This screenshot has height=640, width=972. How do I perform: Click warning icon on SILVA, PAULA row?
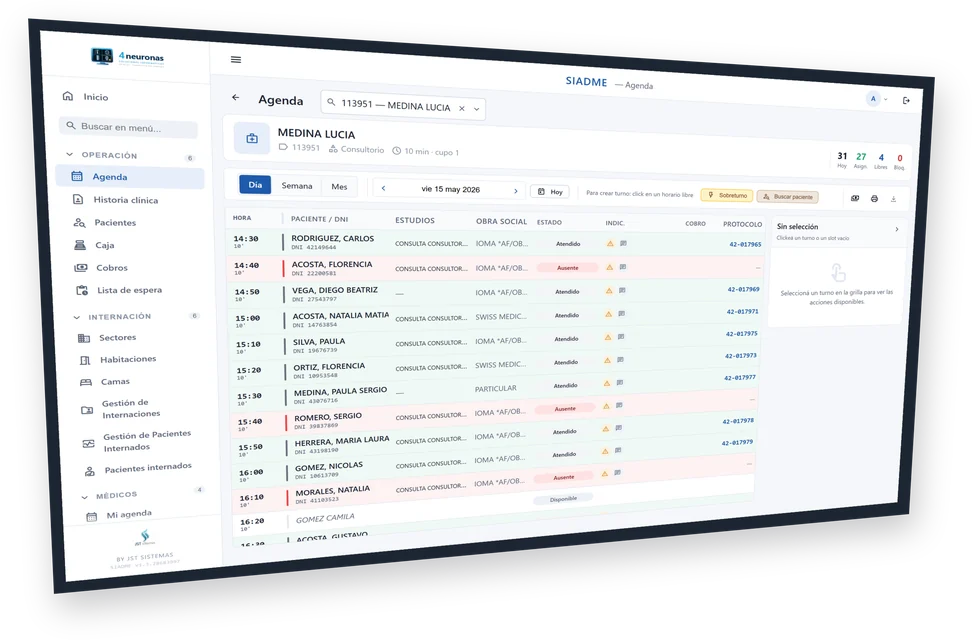[608, 337]
